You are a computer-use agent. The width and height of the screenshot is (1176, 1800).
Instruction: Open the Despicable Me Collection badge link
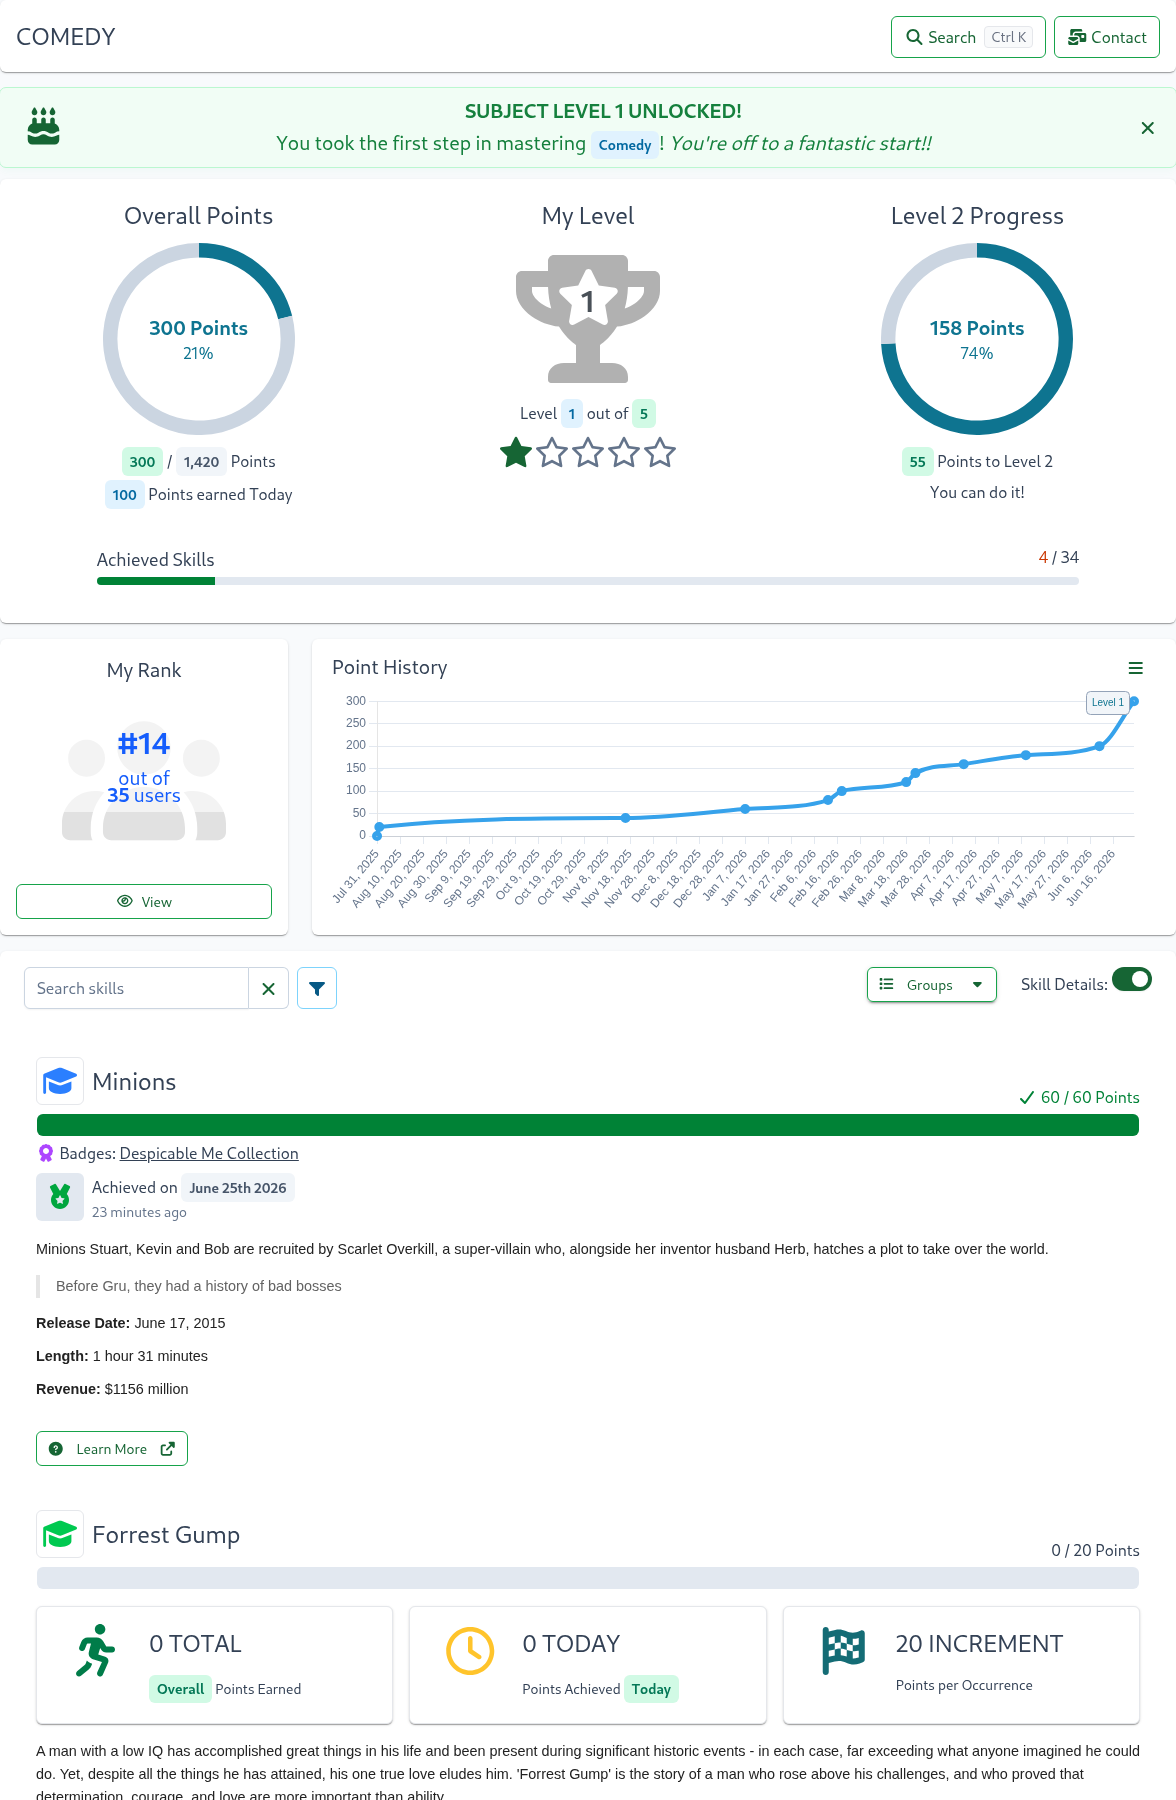coord(209,1153)
